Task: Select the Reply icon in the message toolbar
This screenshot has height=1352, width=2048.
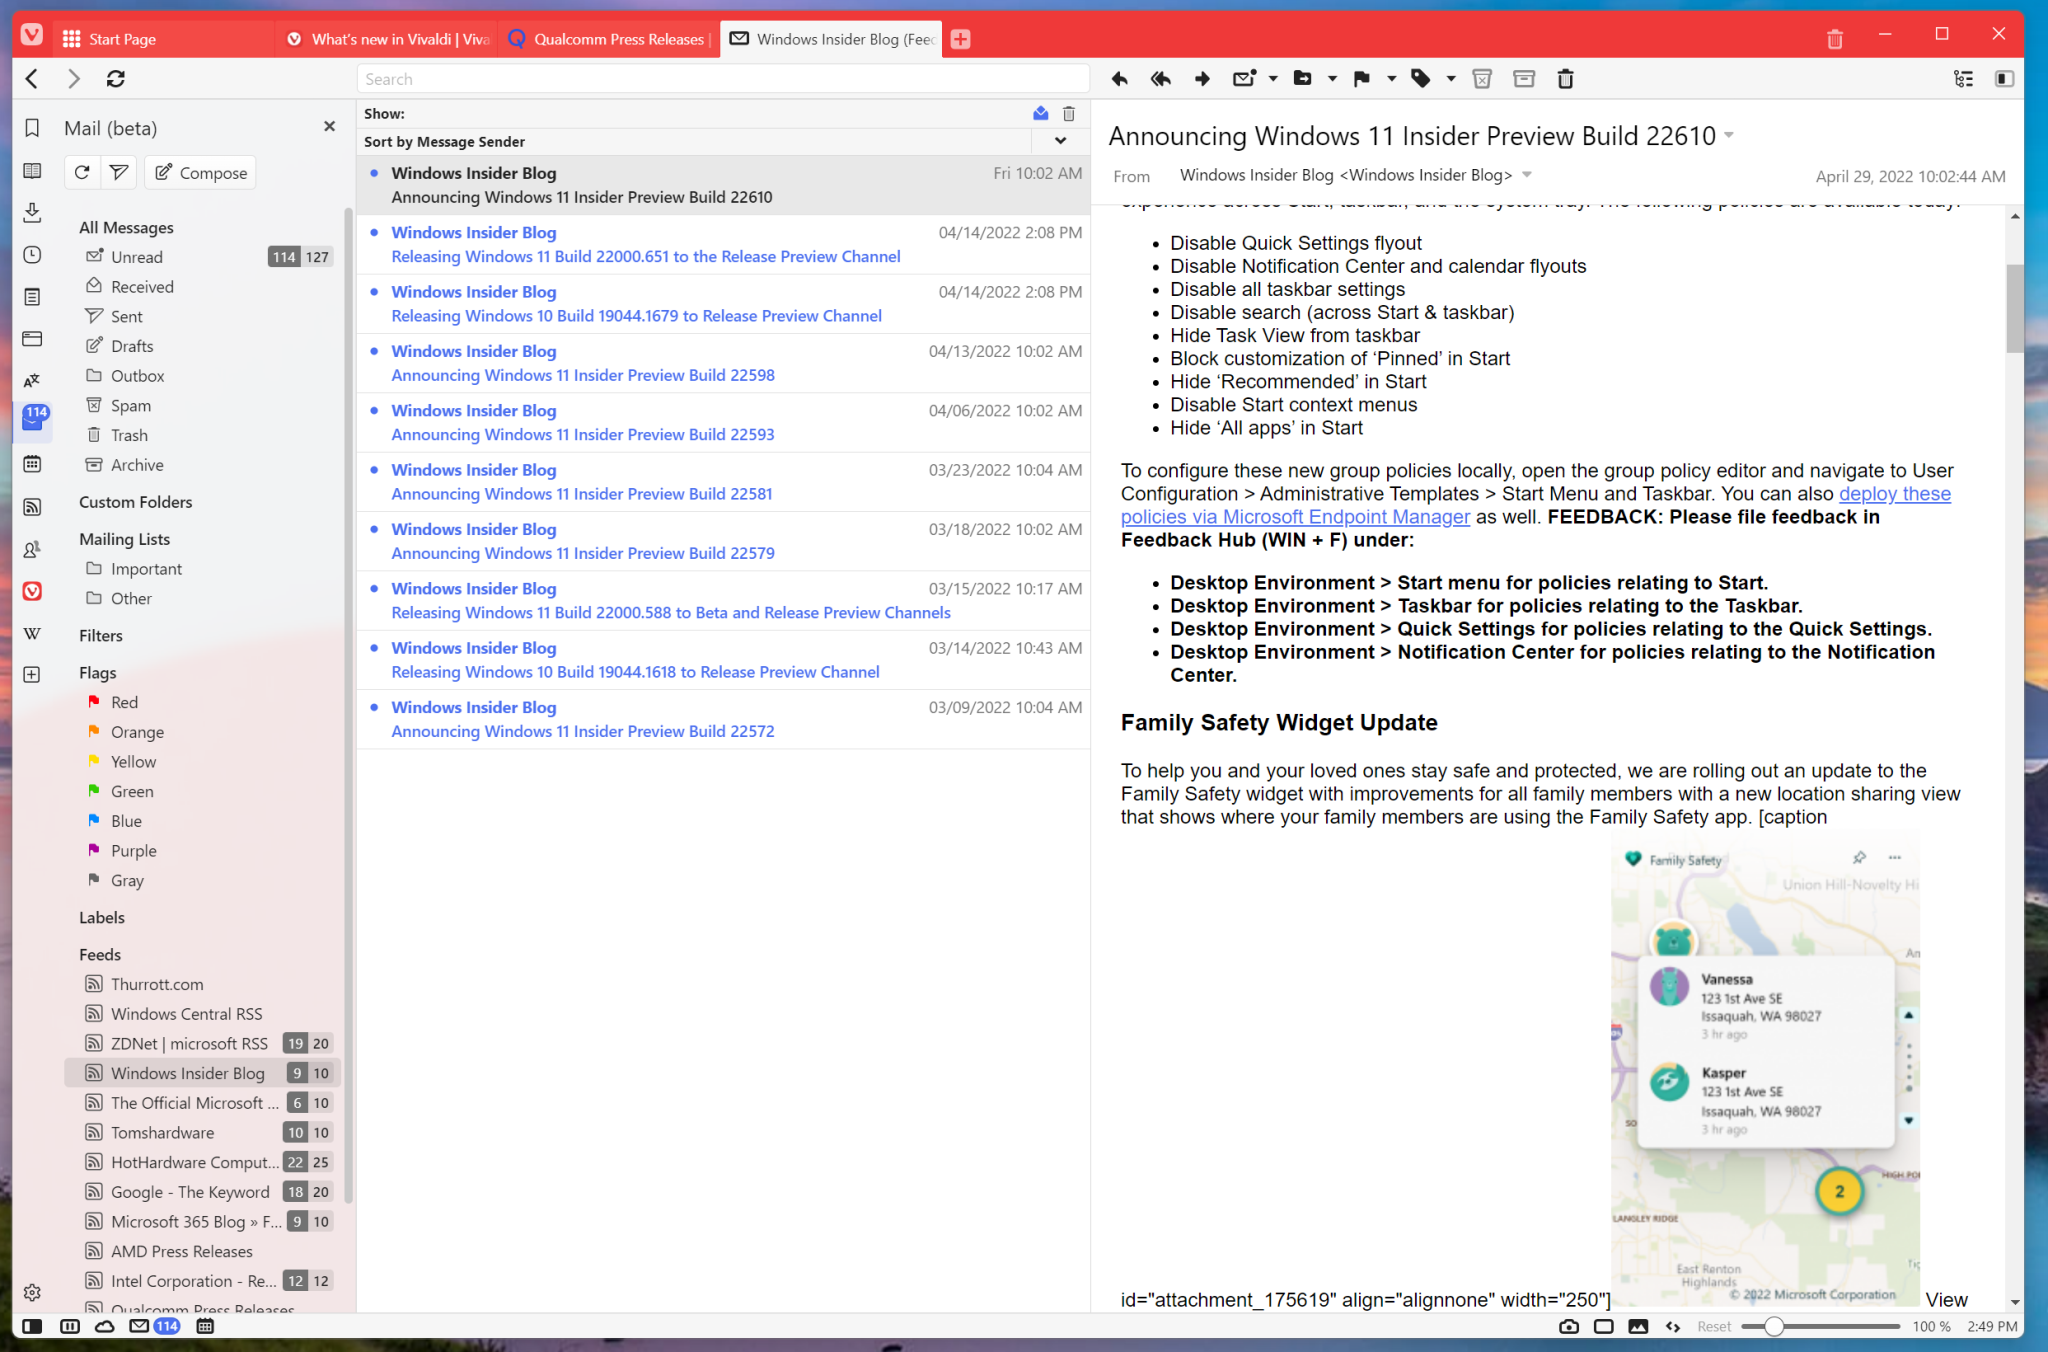Action: pos(1119,78)
